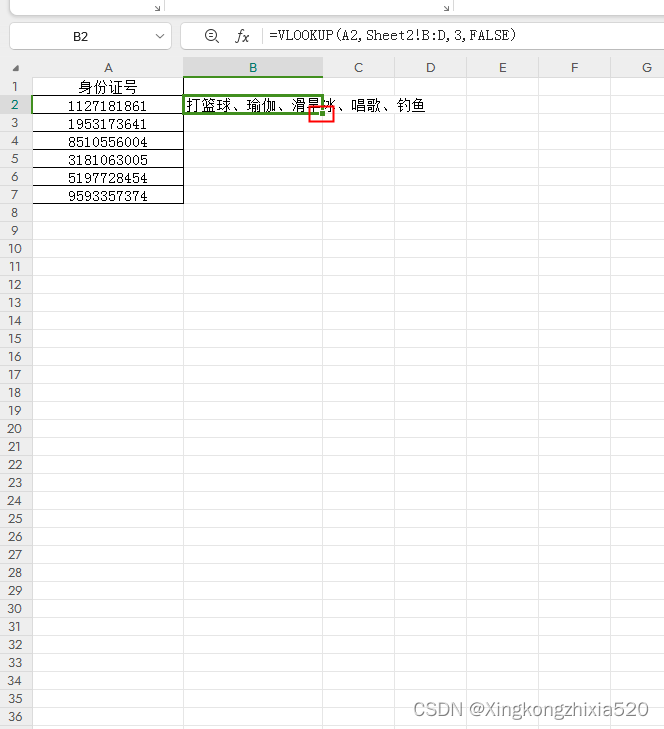Select row 6 header
Image resolution: width=664 pixels, height=729 pixels.
[15, 177]
